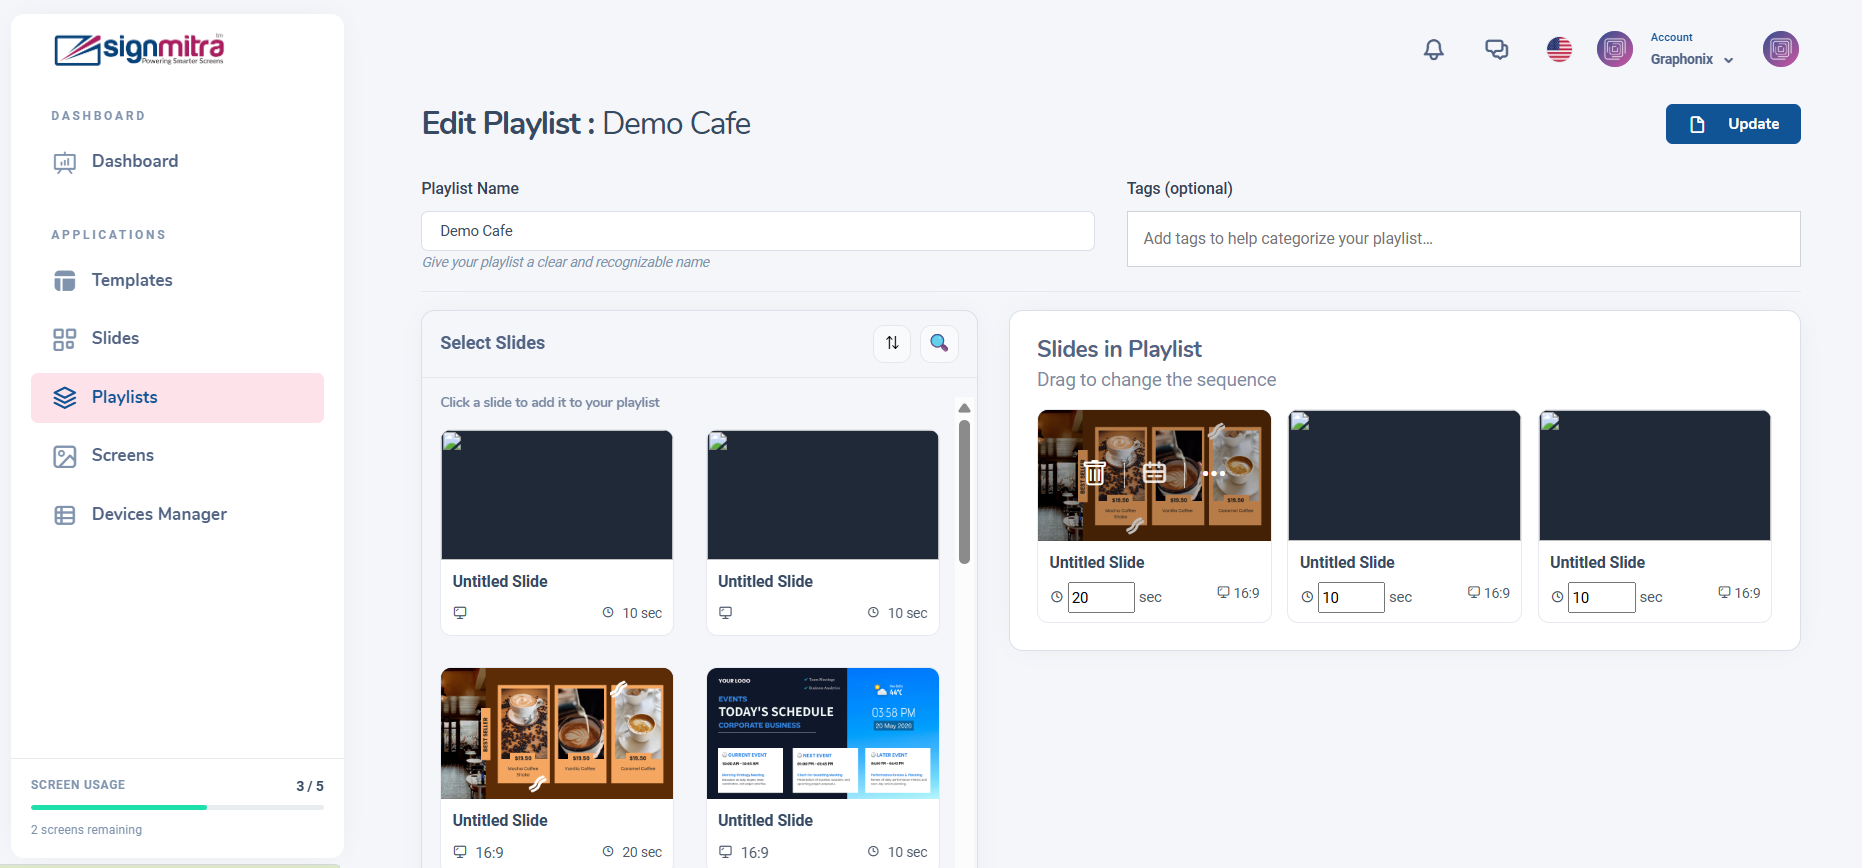Select the second slide thumbnail in playlist

(1404, 476)
